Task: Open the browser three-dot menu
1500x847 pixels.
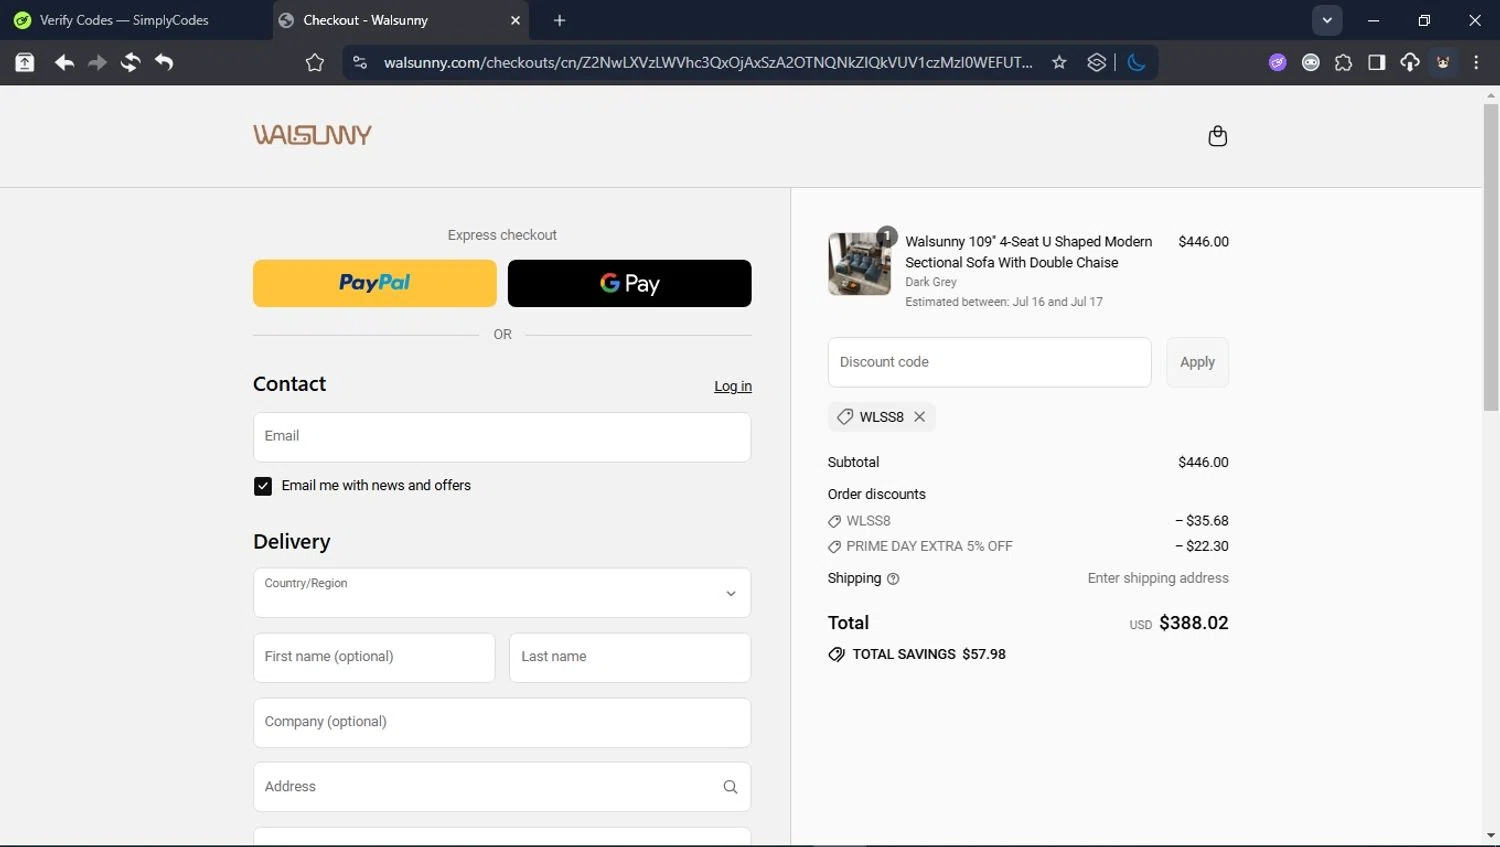Action: (x=1476, y=62)
